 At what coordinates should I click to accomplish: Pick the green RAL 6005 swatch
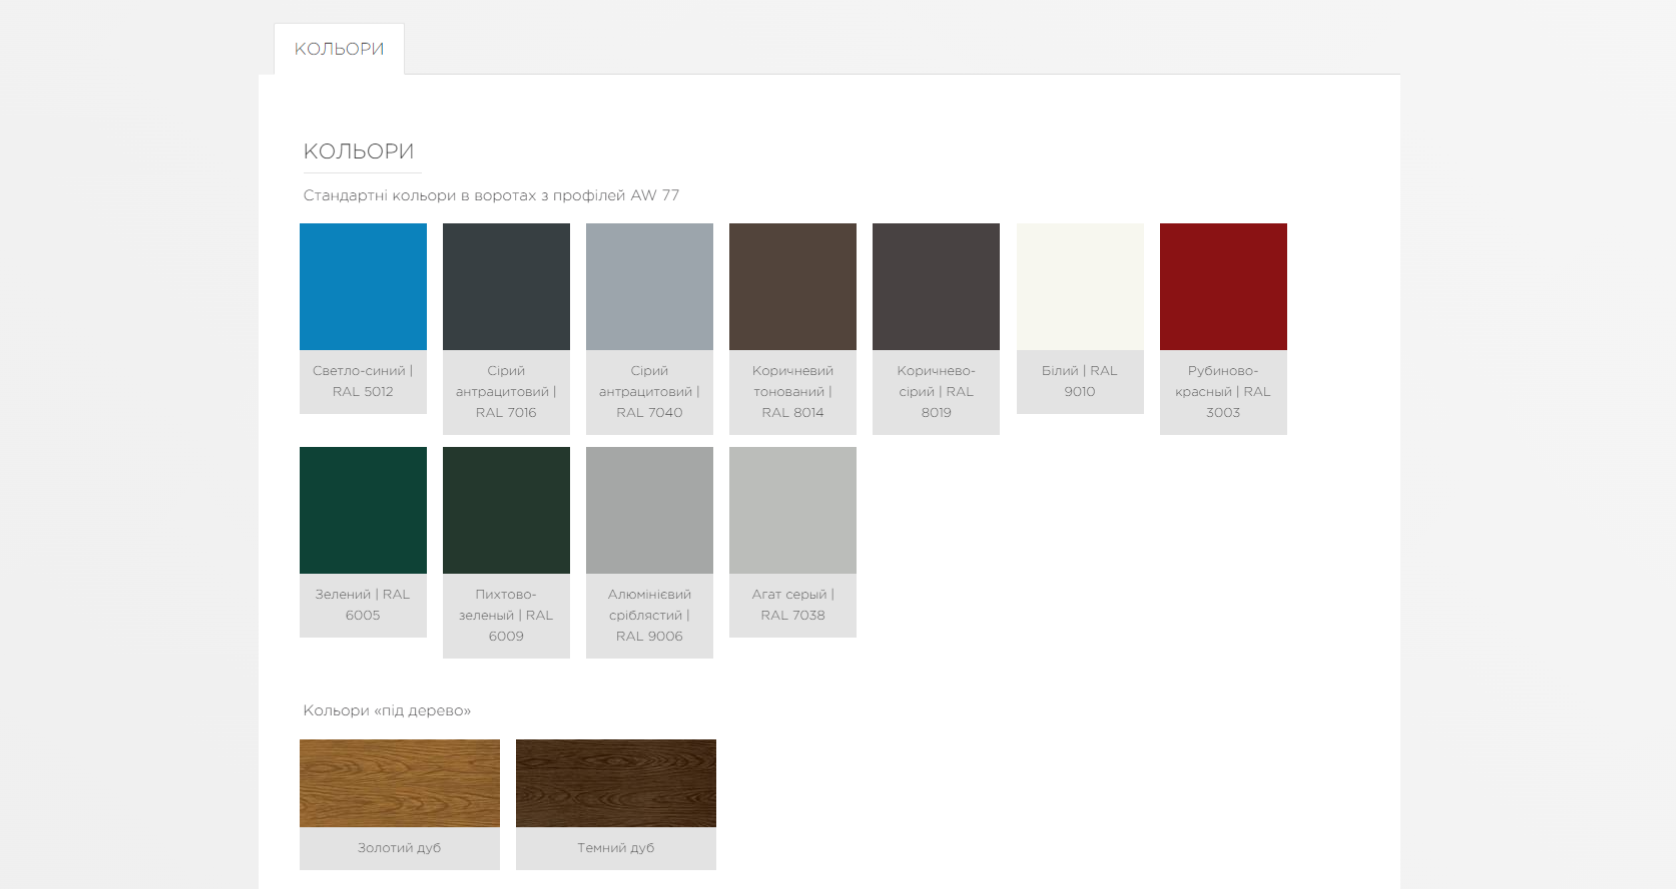[363, 510]
